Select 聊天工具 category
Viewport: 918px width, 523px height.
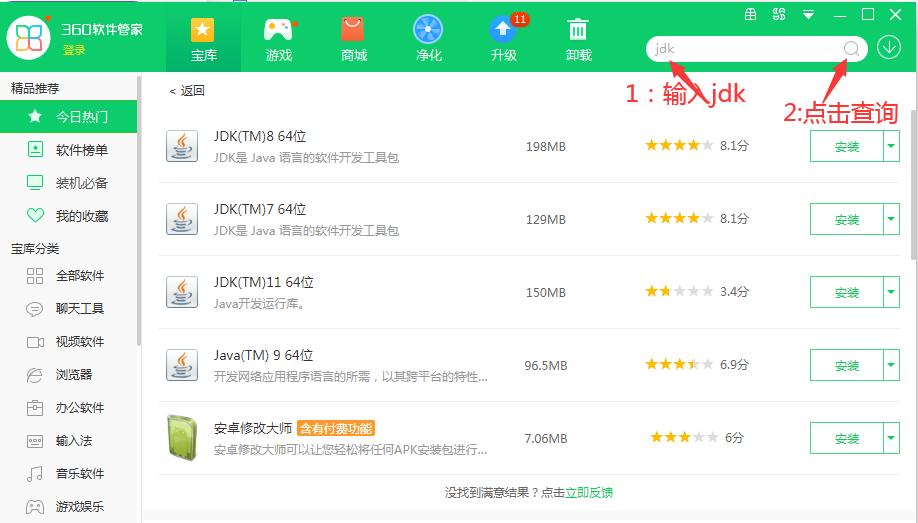68,309
